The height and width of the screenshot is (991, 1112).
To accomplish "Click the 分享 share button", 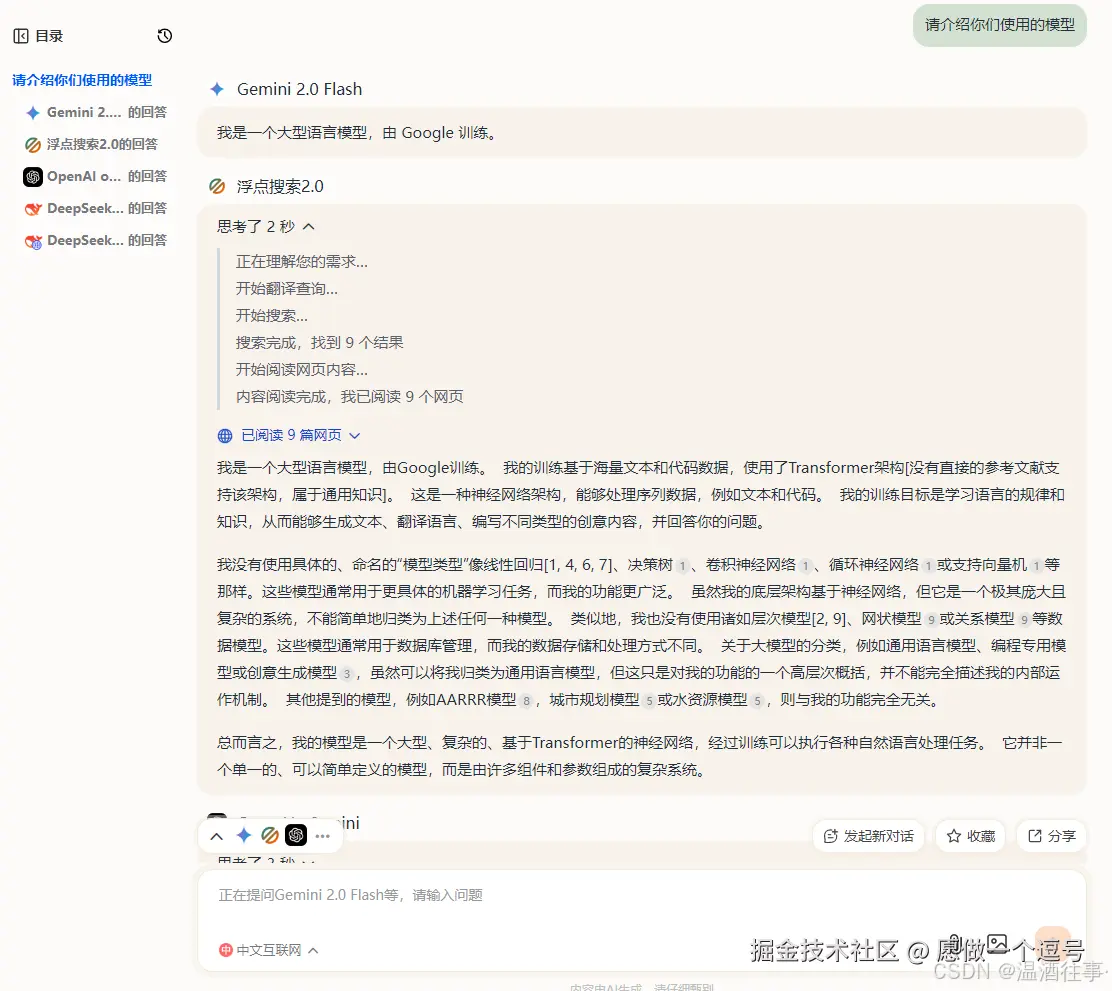I will [x=1051, y=836].
